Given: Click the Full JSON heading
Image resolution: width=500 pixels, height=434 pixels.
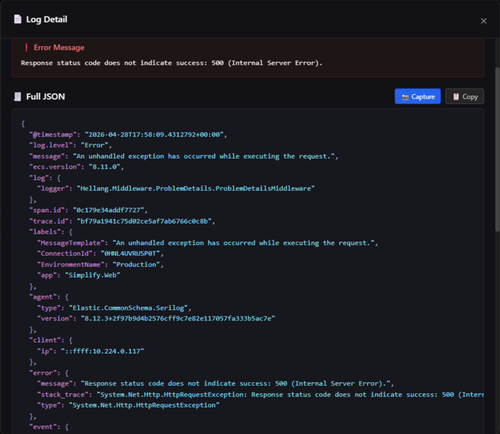Looking at the screenshot, I should [46, 97].
